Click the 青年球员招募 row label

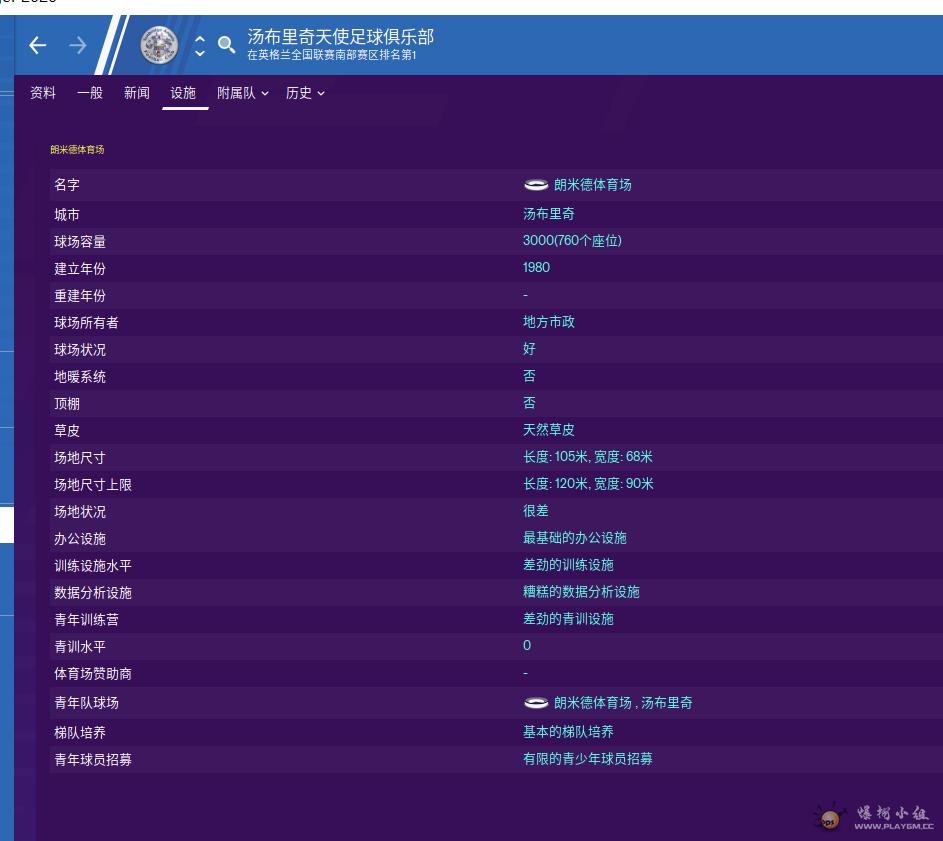[93, 760]
